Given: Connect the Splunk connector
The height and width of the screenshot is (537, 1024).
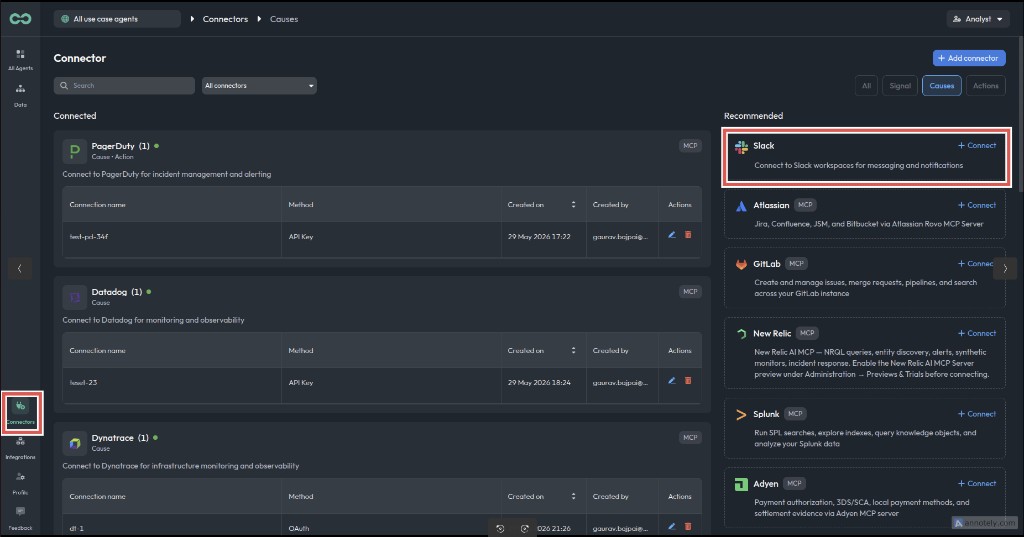Looking at the screenshot, I should pos(977,414).
